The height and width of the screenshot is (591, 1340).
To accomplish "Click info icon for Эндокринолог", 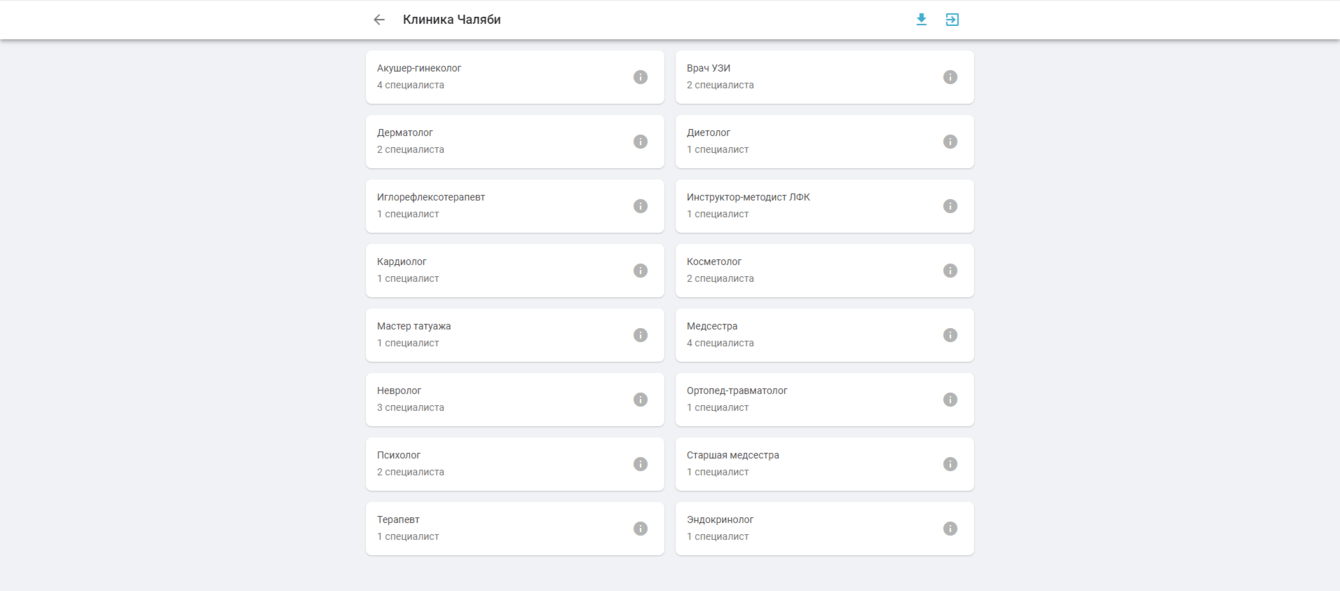I will 950,529.
